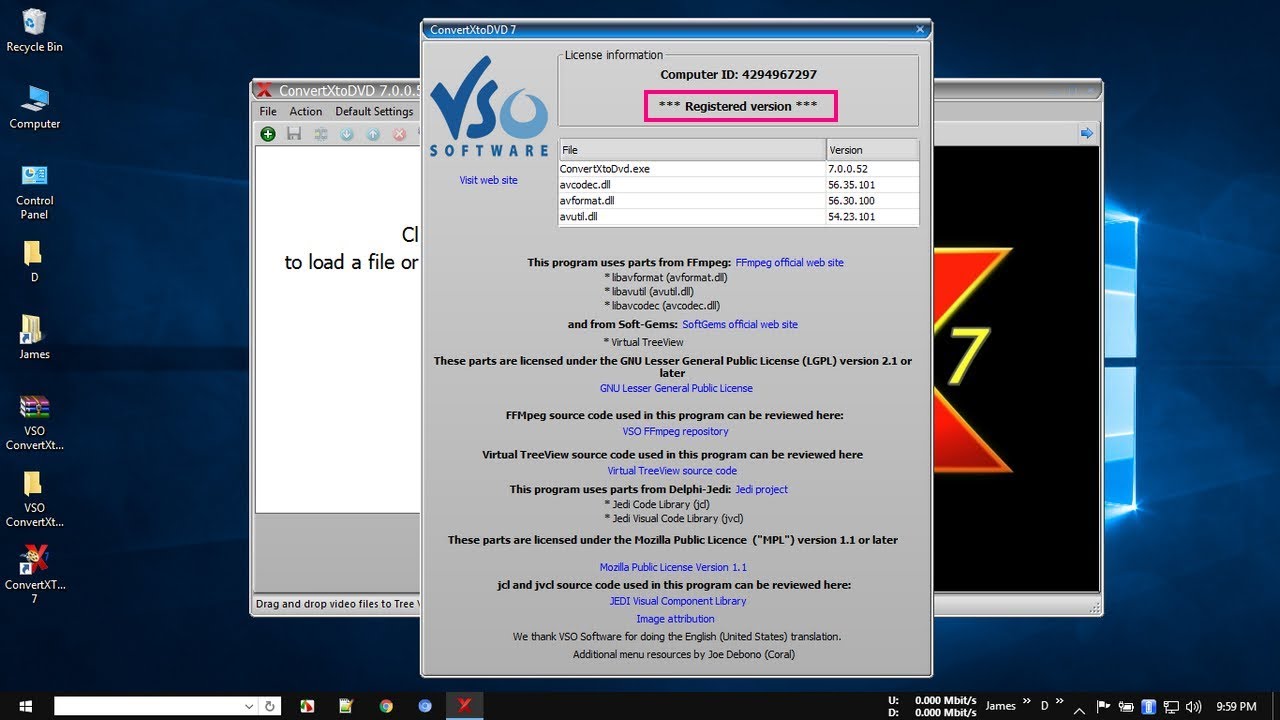The height and width of the screenshot is (720, 1280).
Task: Click the taskbar refresh icon
Action: [270, 706]
